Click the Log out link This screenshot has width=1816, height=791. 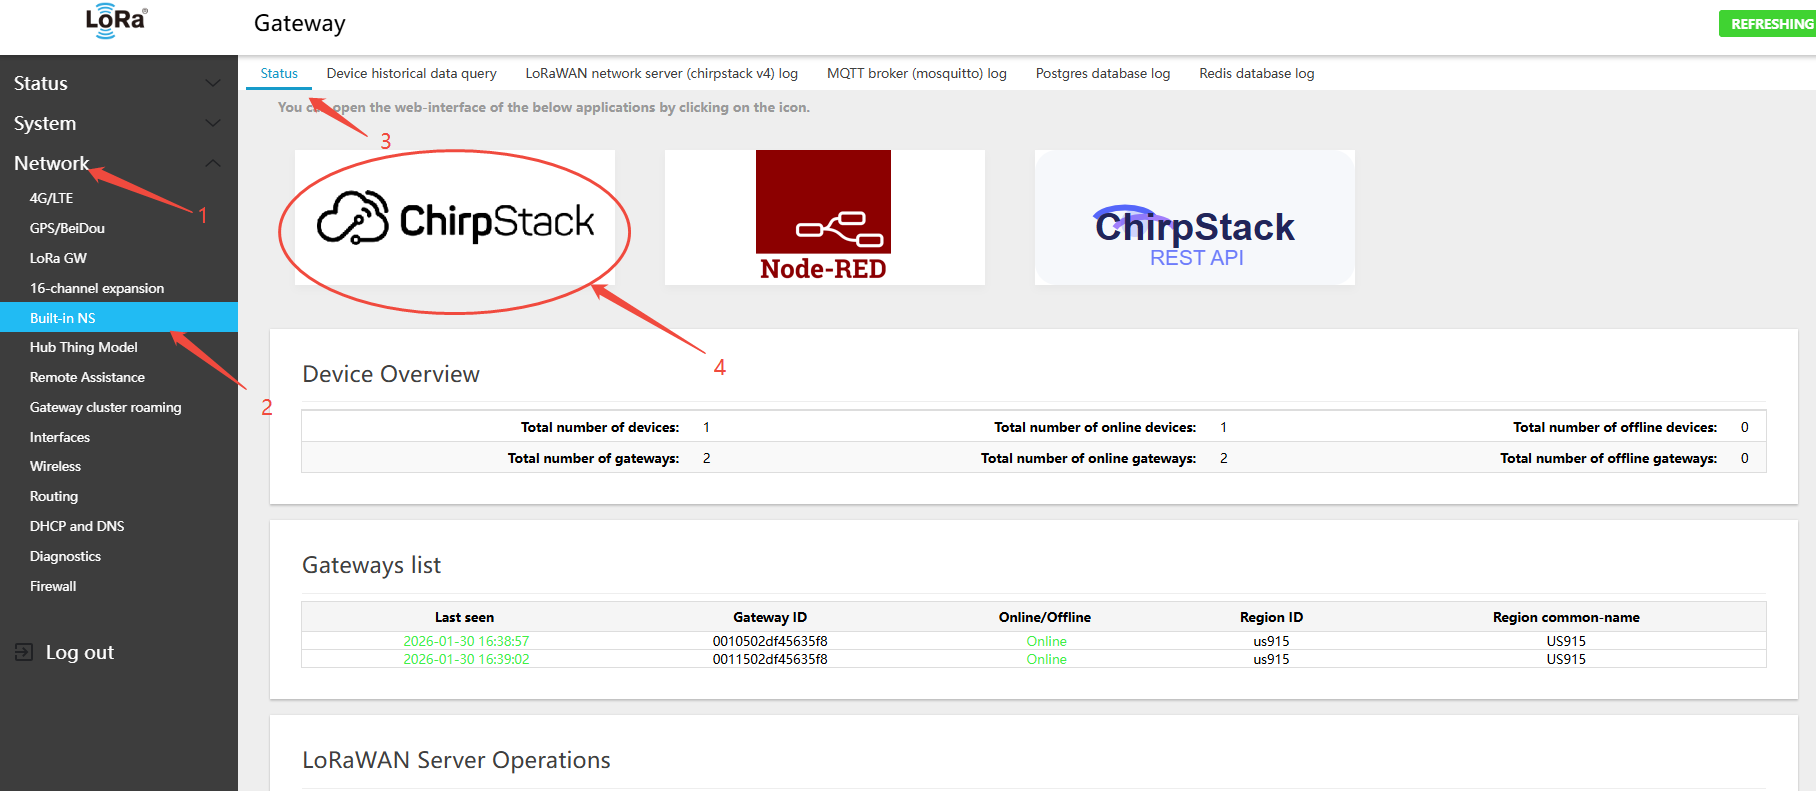[80, 652]
